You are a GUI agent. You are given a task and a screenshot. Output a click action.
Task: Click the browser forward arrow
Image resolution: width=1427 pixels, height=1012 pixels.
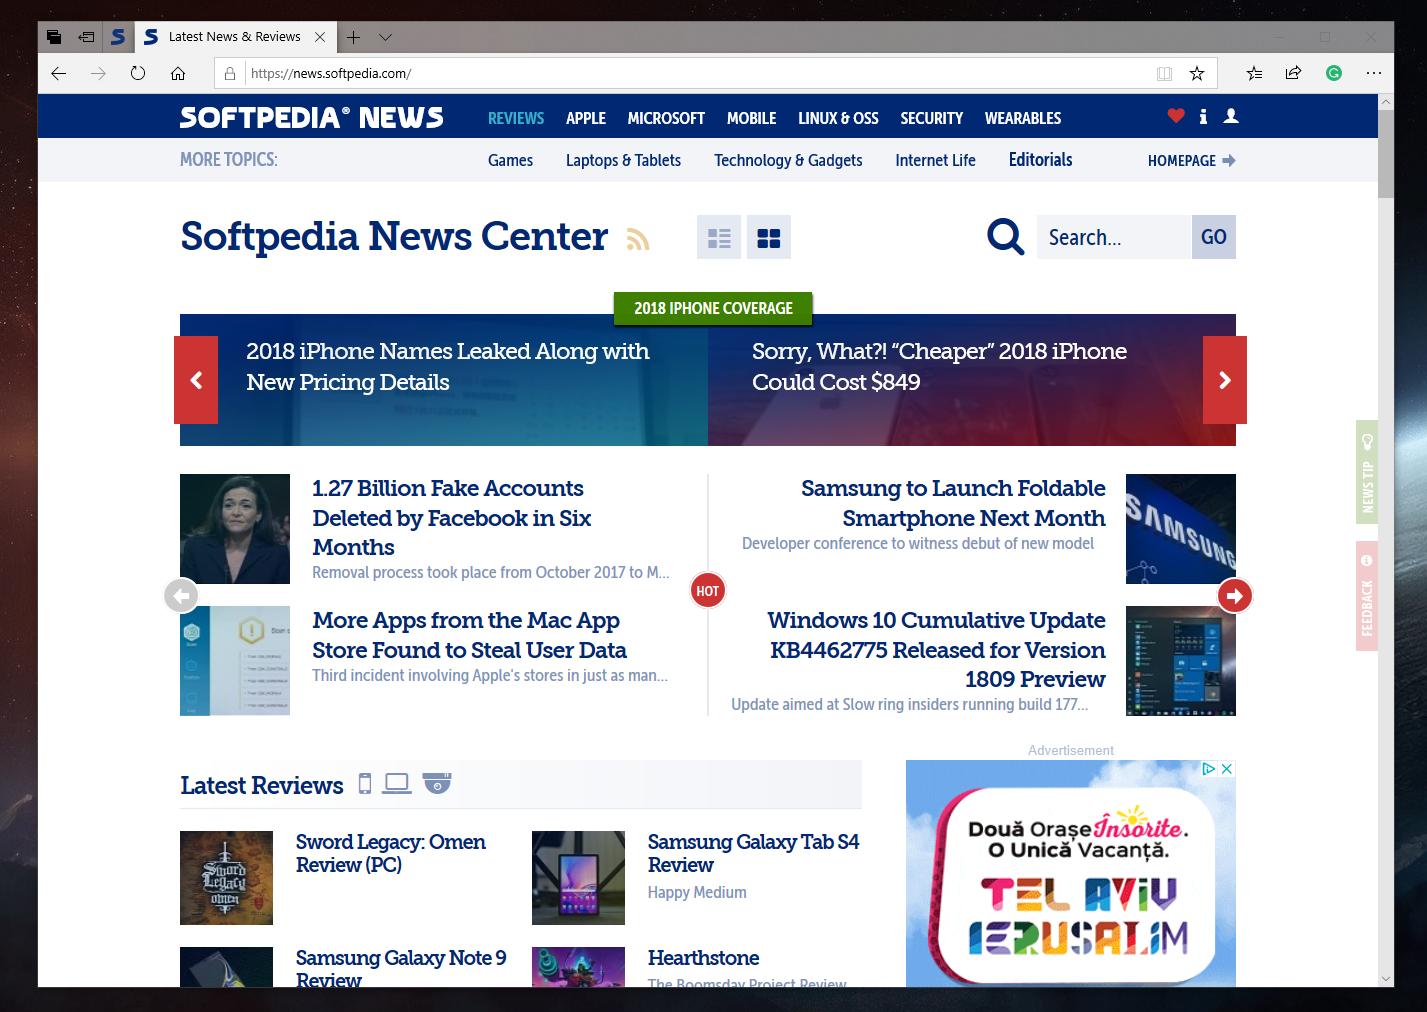tap(98, 73)
